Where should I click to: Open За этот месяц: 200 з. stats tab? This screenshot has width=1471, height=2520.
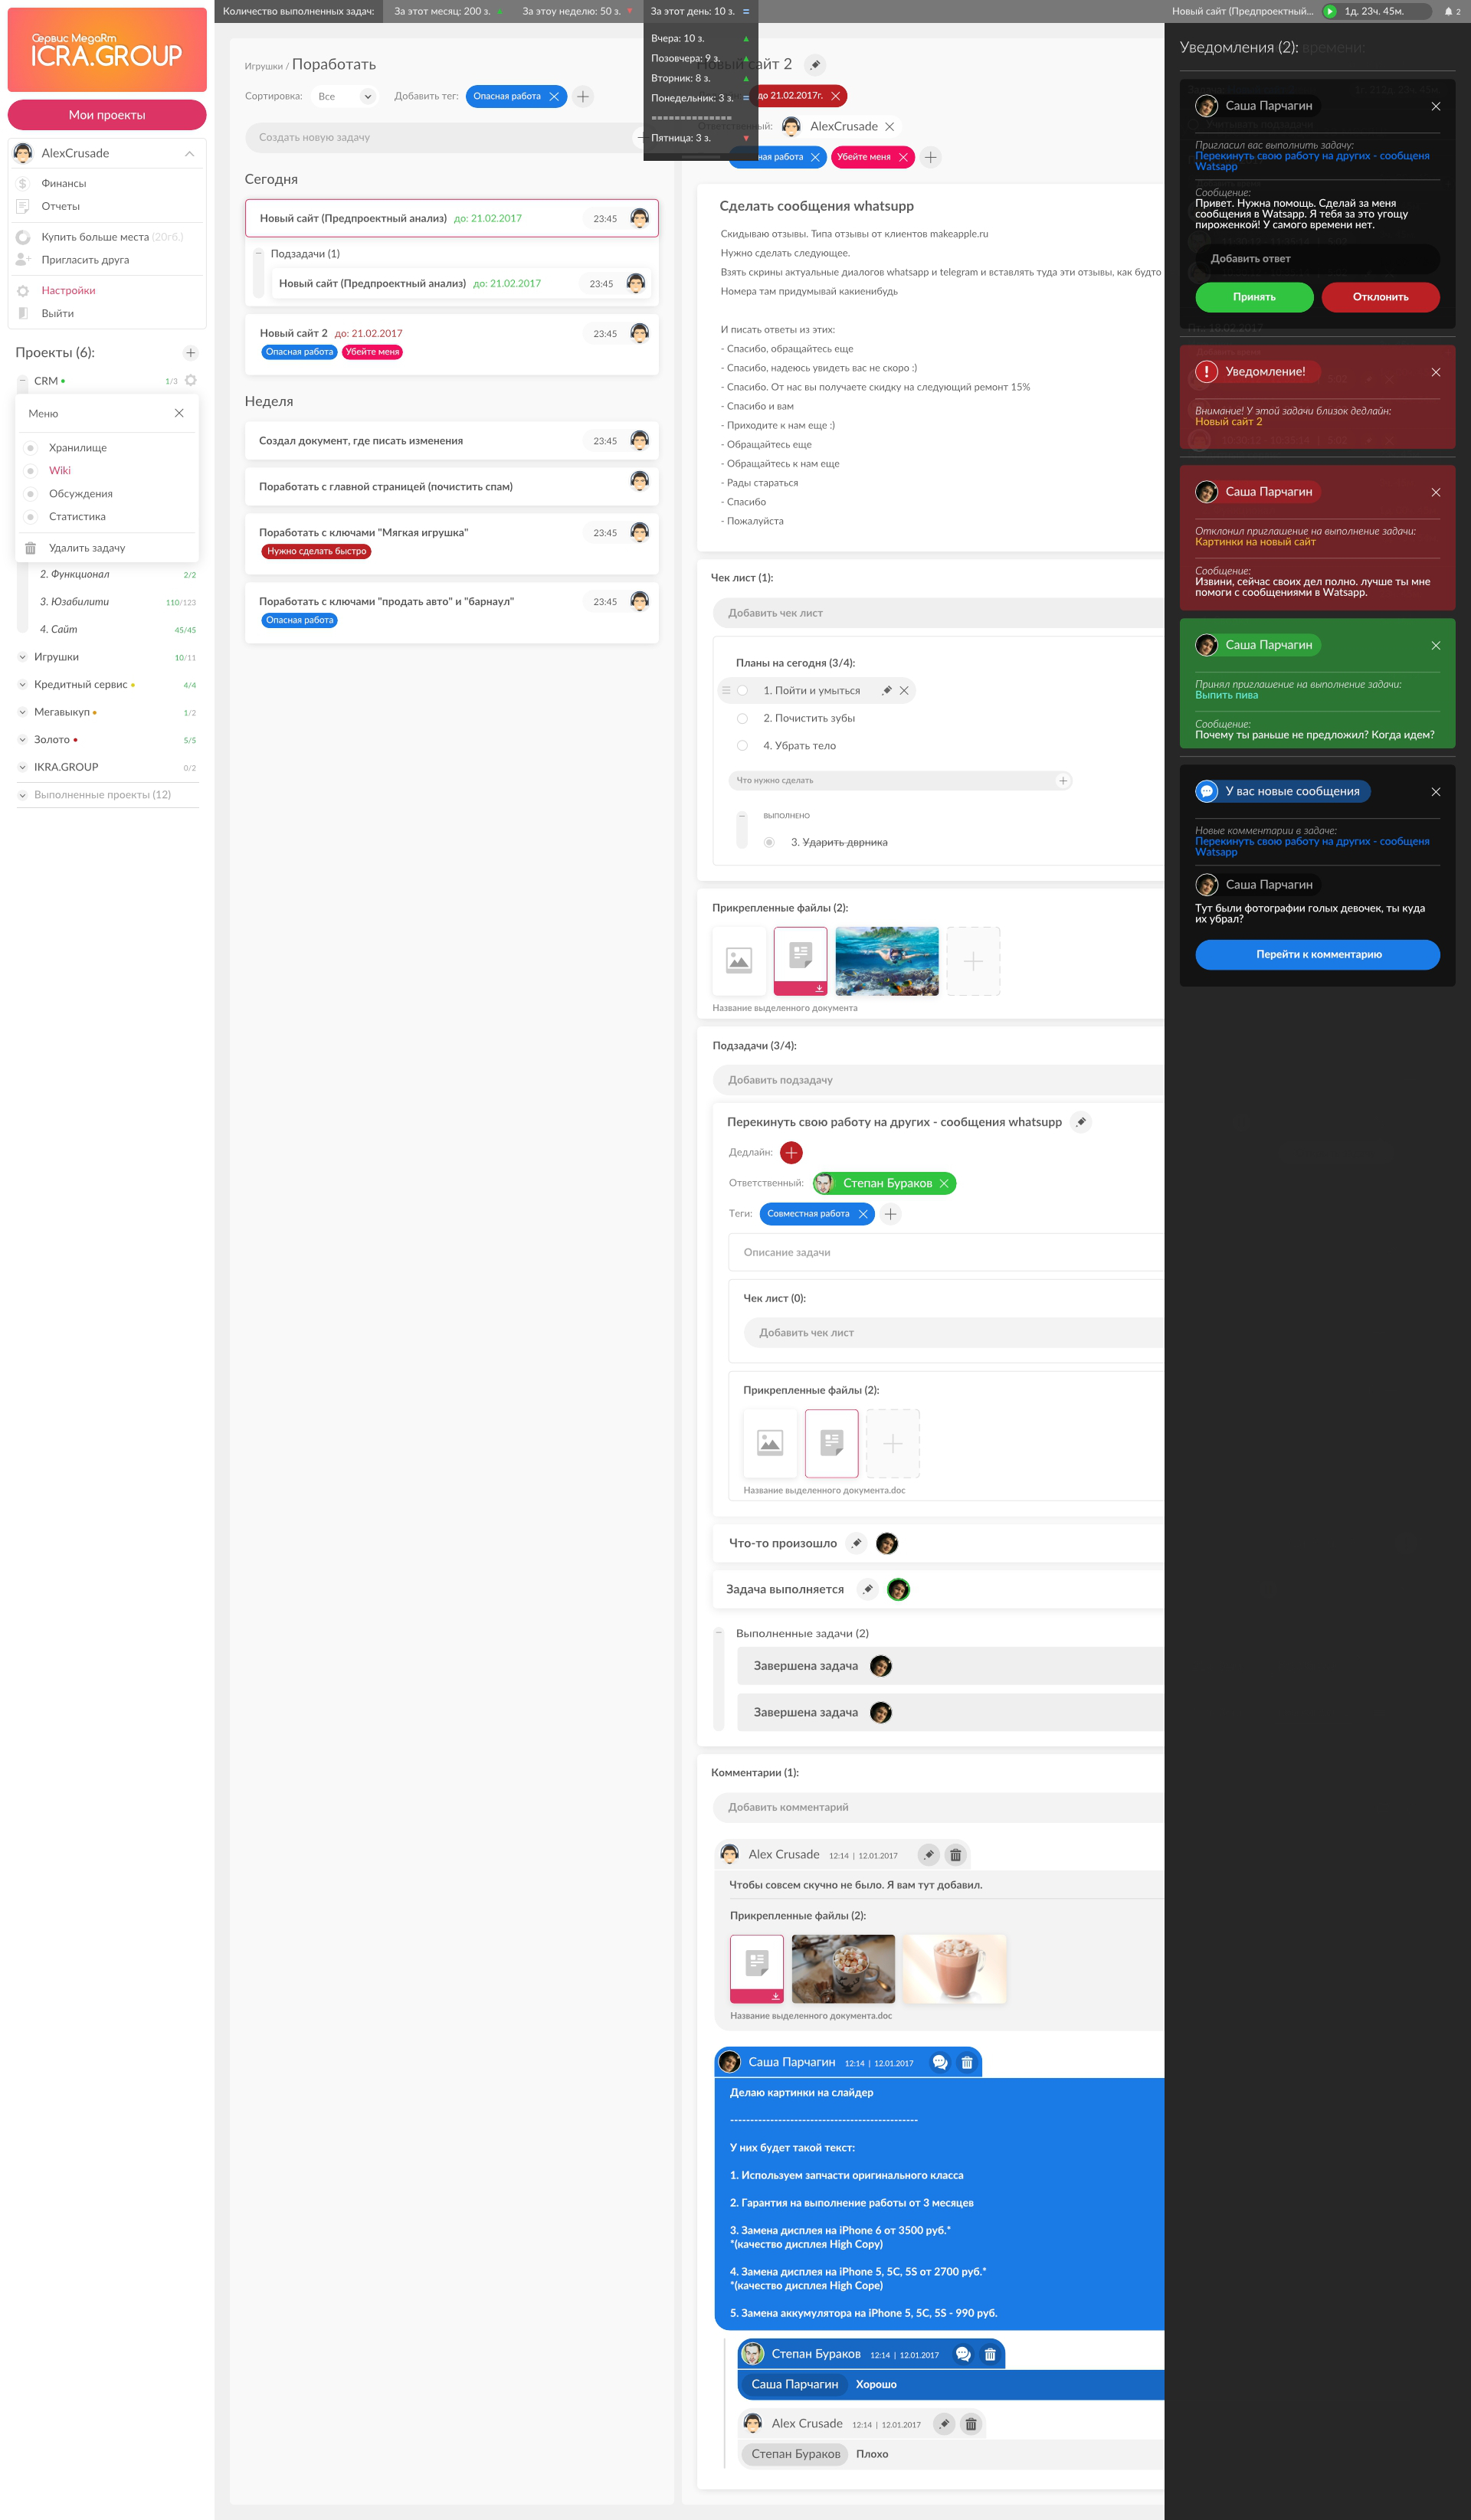point(447,11)
